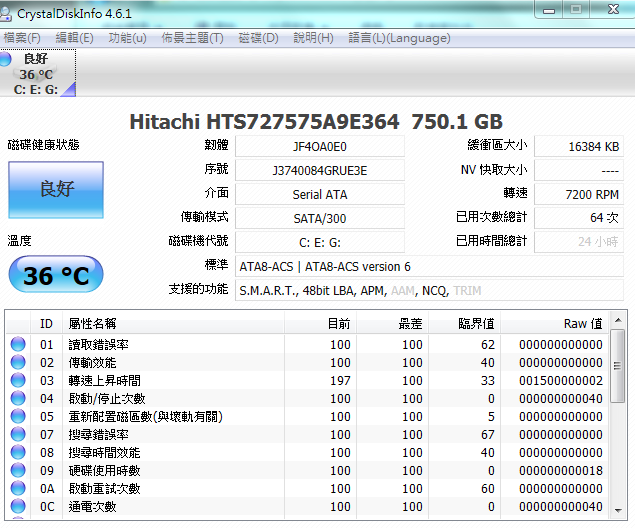635x528 pixels.
Task: Click the ID column header
Action: point(46,324)
